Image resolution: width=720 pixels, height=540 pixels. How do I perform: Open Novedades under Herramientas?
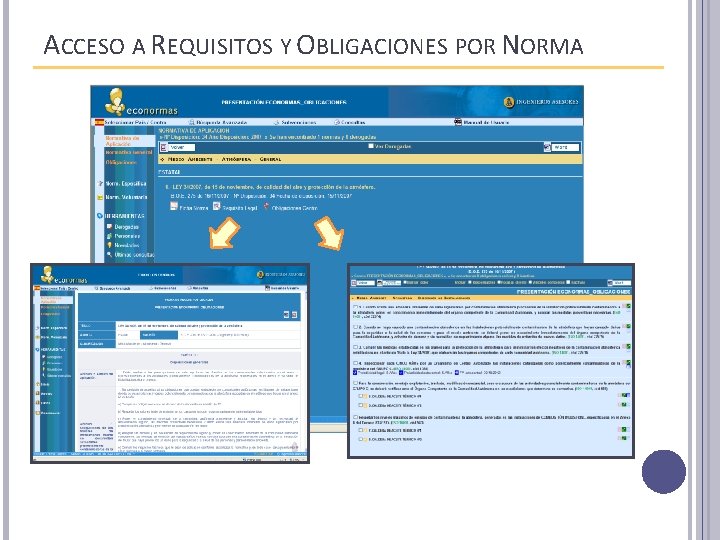pyautogui.click(x=127, y=245)
